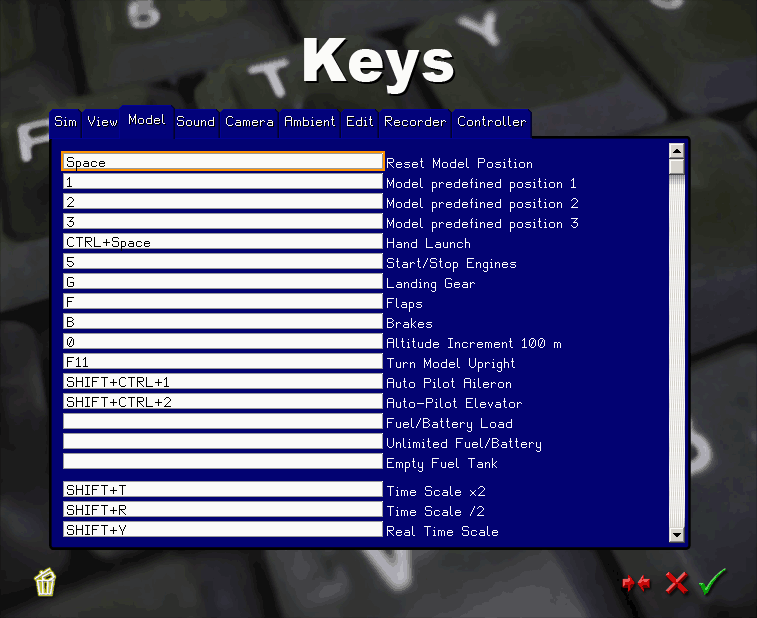
Task: Click the scrollbar down arrow
Action: tap(677, 534)
